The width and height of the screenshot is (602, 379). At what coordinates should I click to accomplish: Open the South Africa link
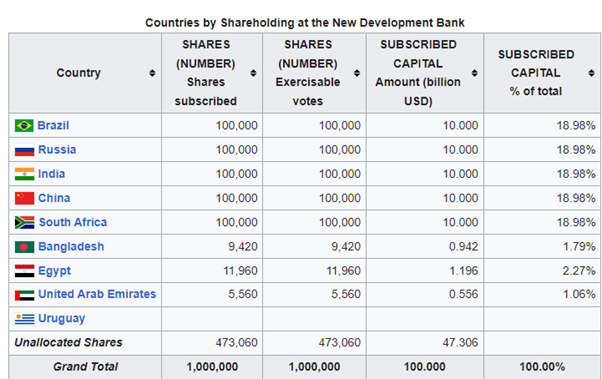[x=73, y=222]
